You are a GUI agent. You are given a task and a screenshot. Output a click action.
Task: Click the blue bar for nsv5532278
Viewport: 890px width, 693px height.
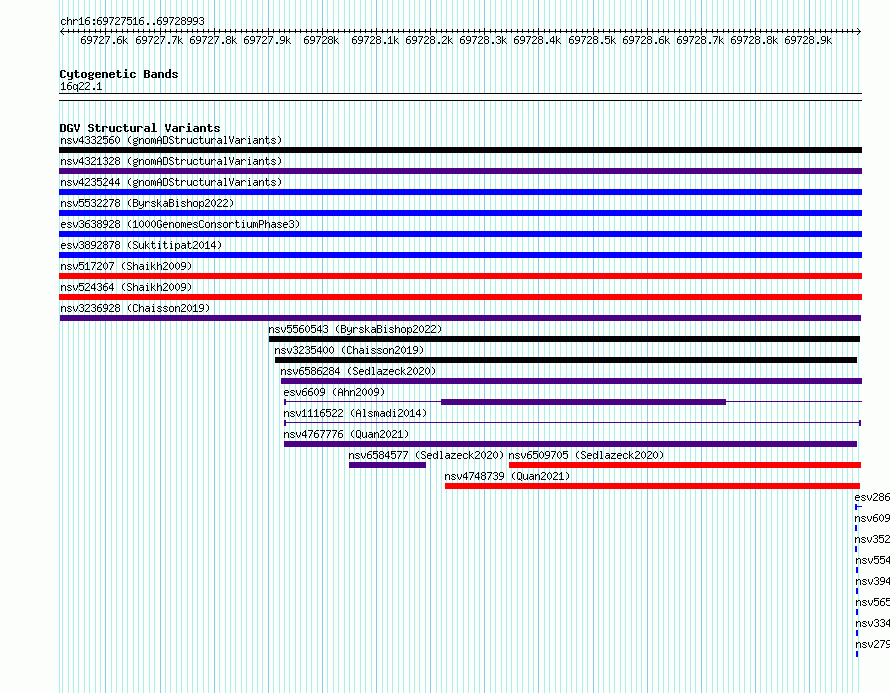460,213
